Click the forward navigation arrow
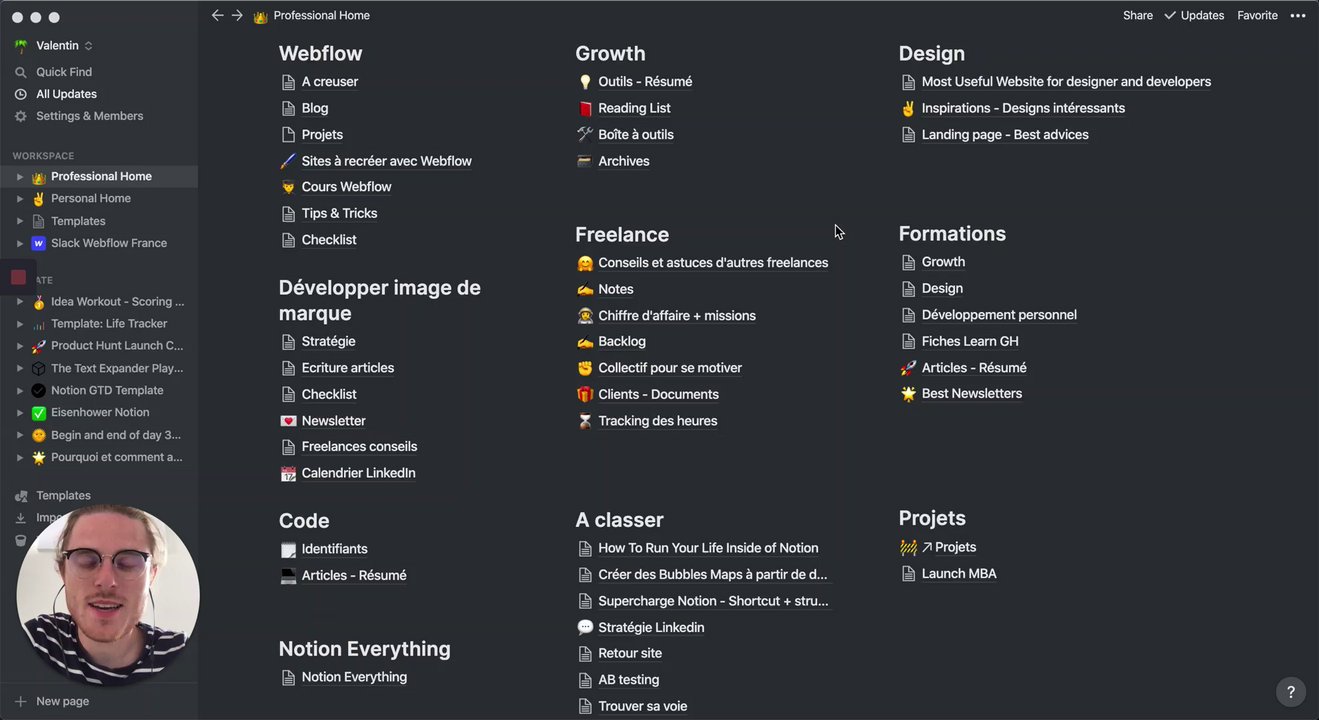This screenshot has width=1319, height=720. pyautogui.click(x=237, y=15)
